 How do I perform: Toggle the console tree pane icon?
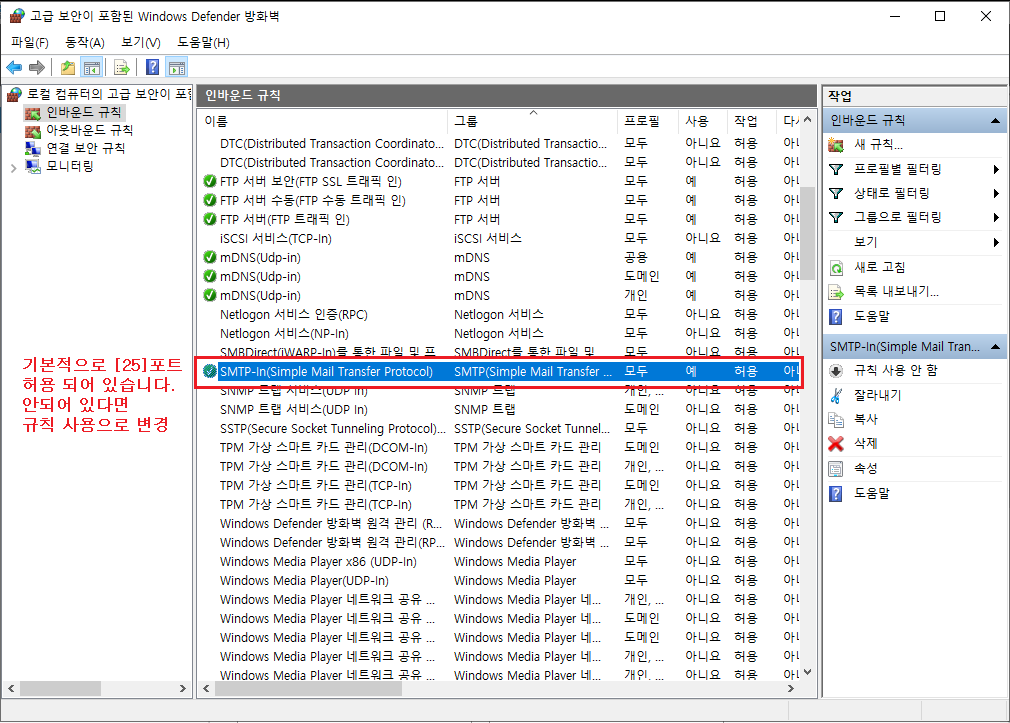click(x=92, y=67)
